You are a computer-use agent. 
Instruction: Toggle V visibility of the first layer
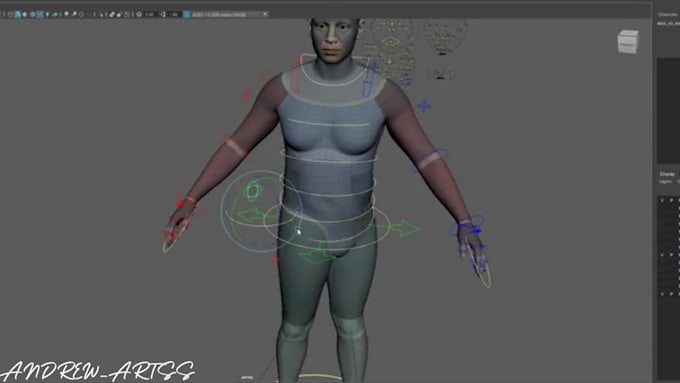662,200
